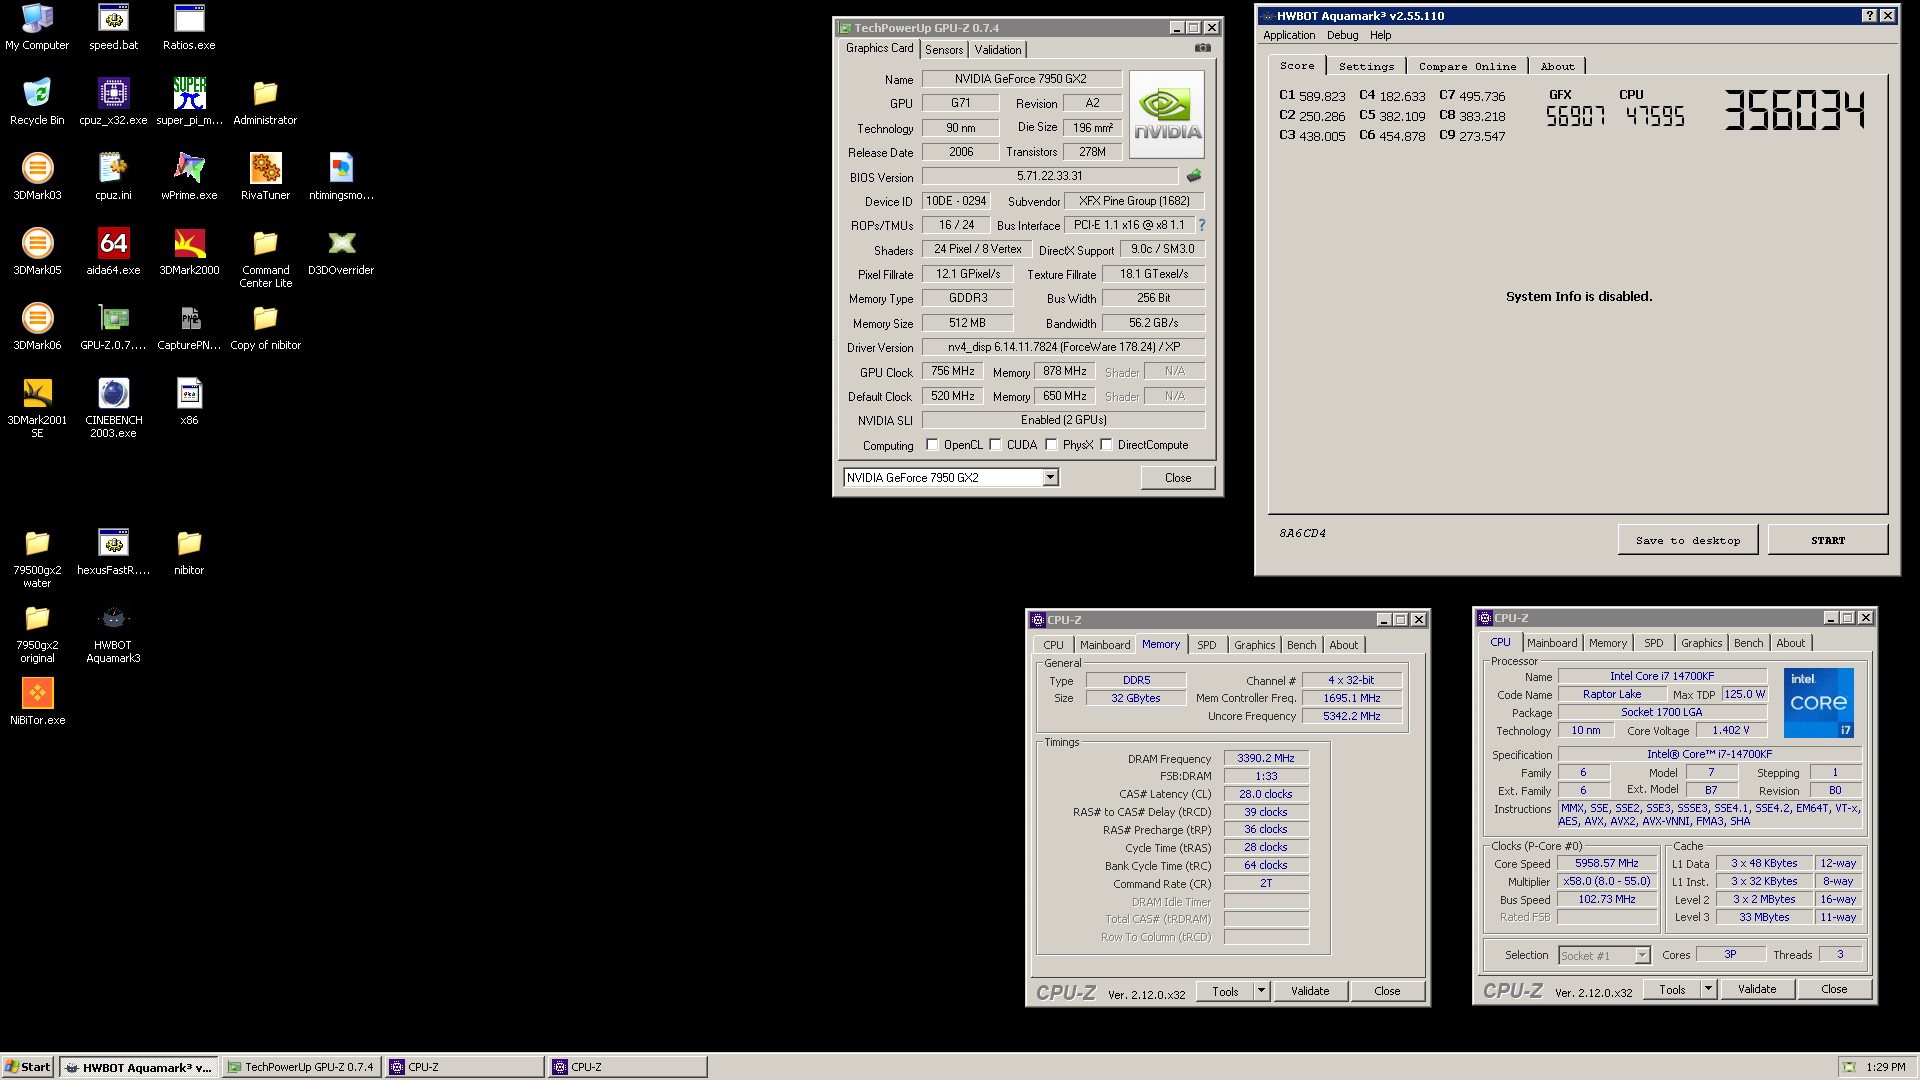Click GPU-Z screenshot camera icon
This screenshot has width=1920, height=1080.
(x=1202, y=48)
